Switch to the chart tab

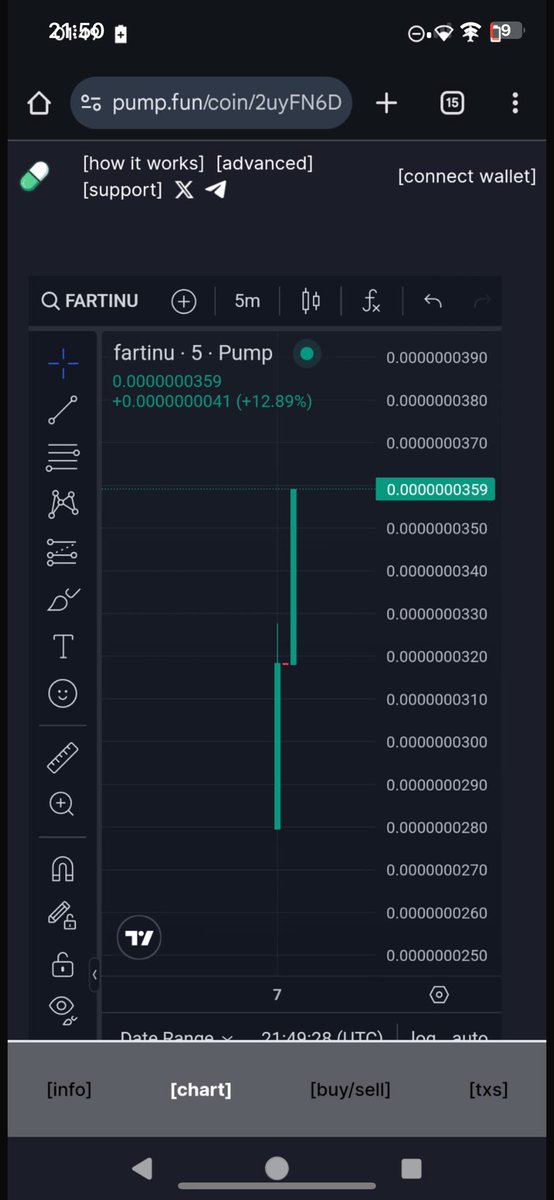tap(201, 1090)
